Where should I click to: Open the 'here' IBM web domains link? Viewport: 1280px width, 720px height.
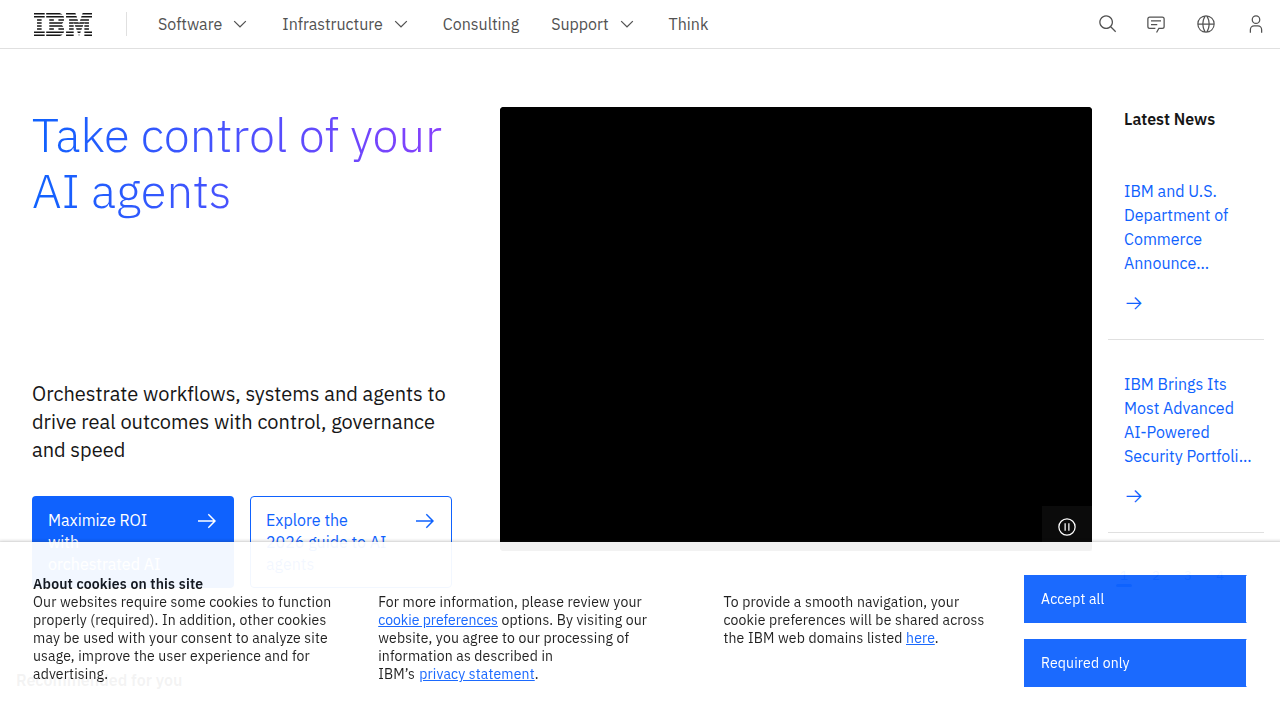click(920, 638)
